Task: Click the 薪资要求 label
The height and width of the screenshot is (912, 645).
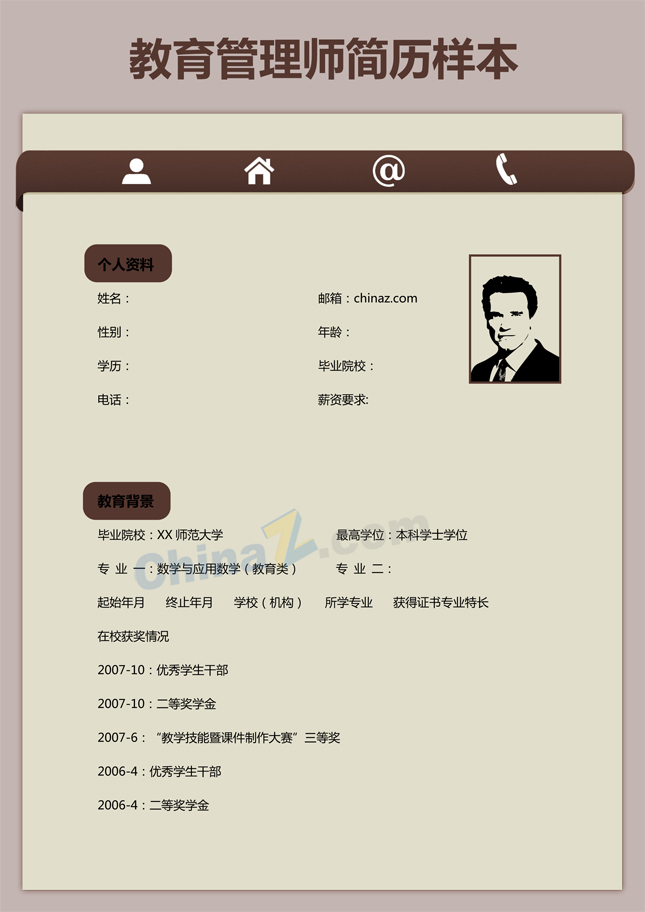Action: point(343,400)
